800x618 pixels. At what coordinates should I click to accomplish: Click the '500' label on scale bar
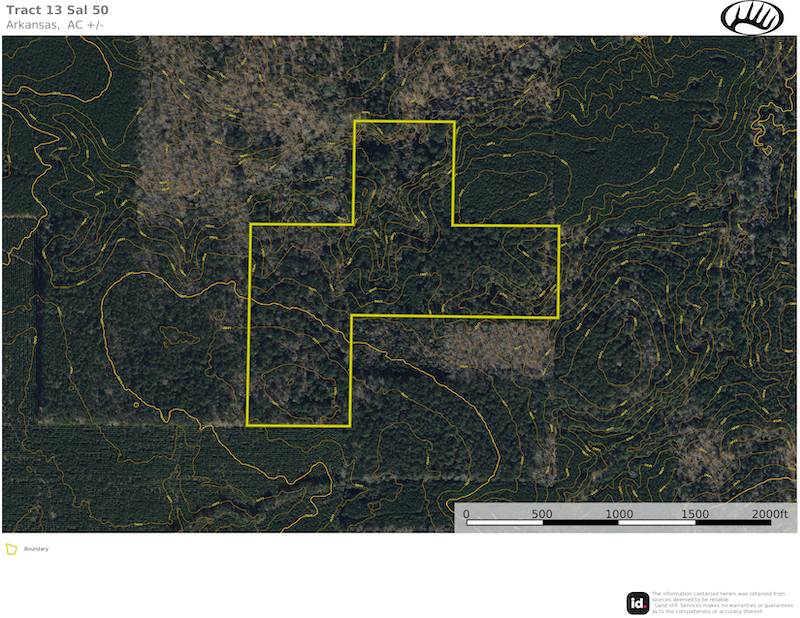point(542,514)
